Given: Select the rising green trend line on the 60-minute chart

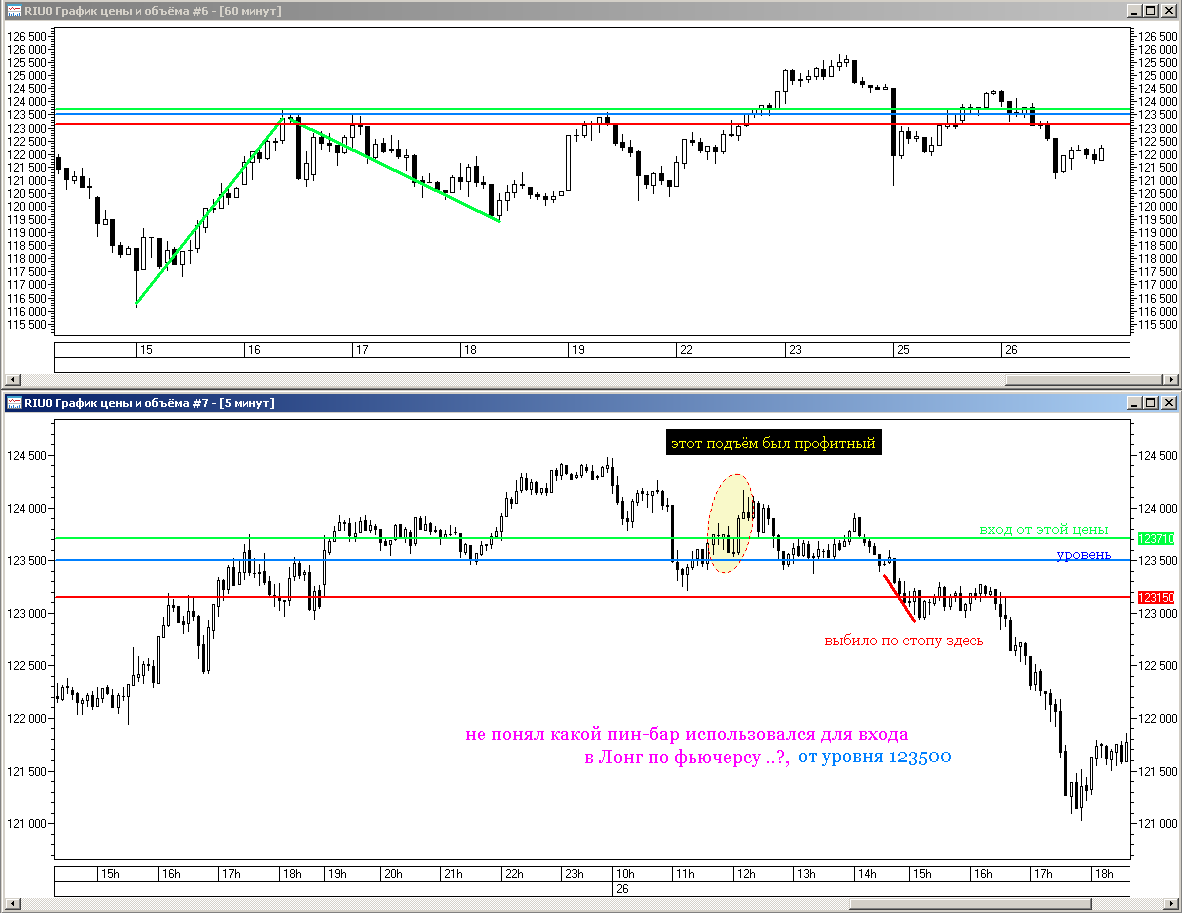Looking at the screenshot, I should point(210,211).
